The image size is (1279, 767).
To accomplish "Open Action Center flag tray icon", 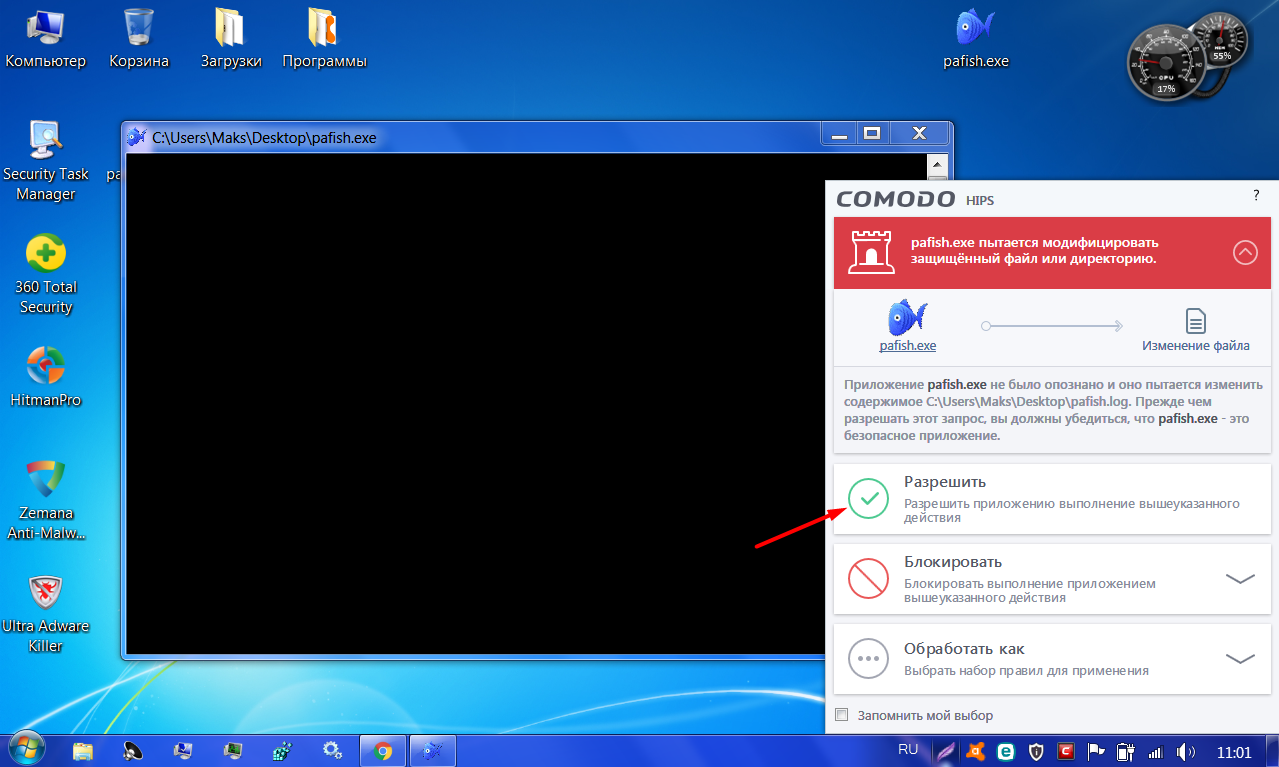I will [1096, 751].
